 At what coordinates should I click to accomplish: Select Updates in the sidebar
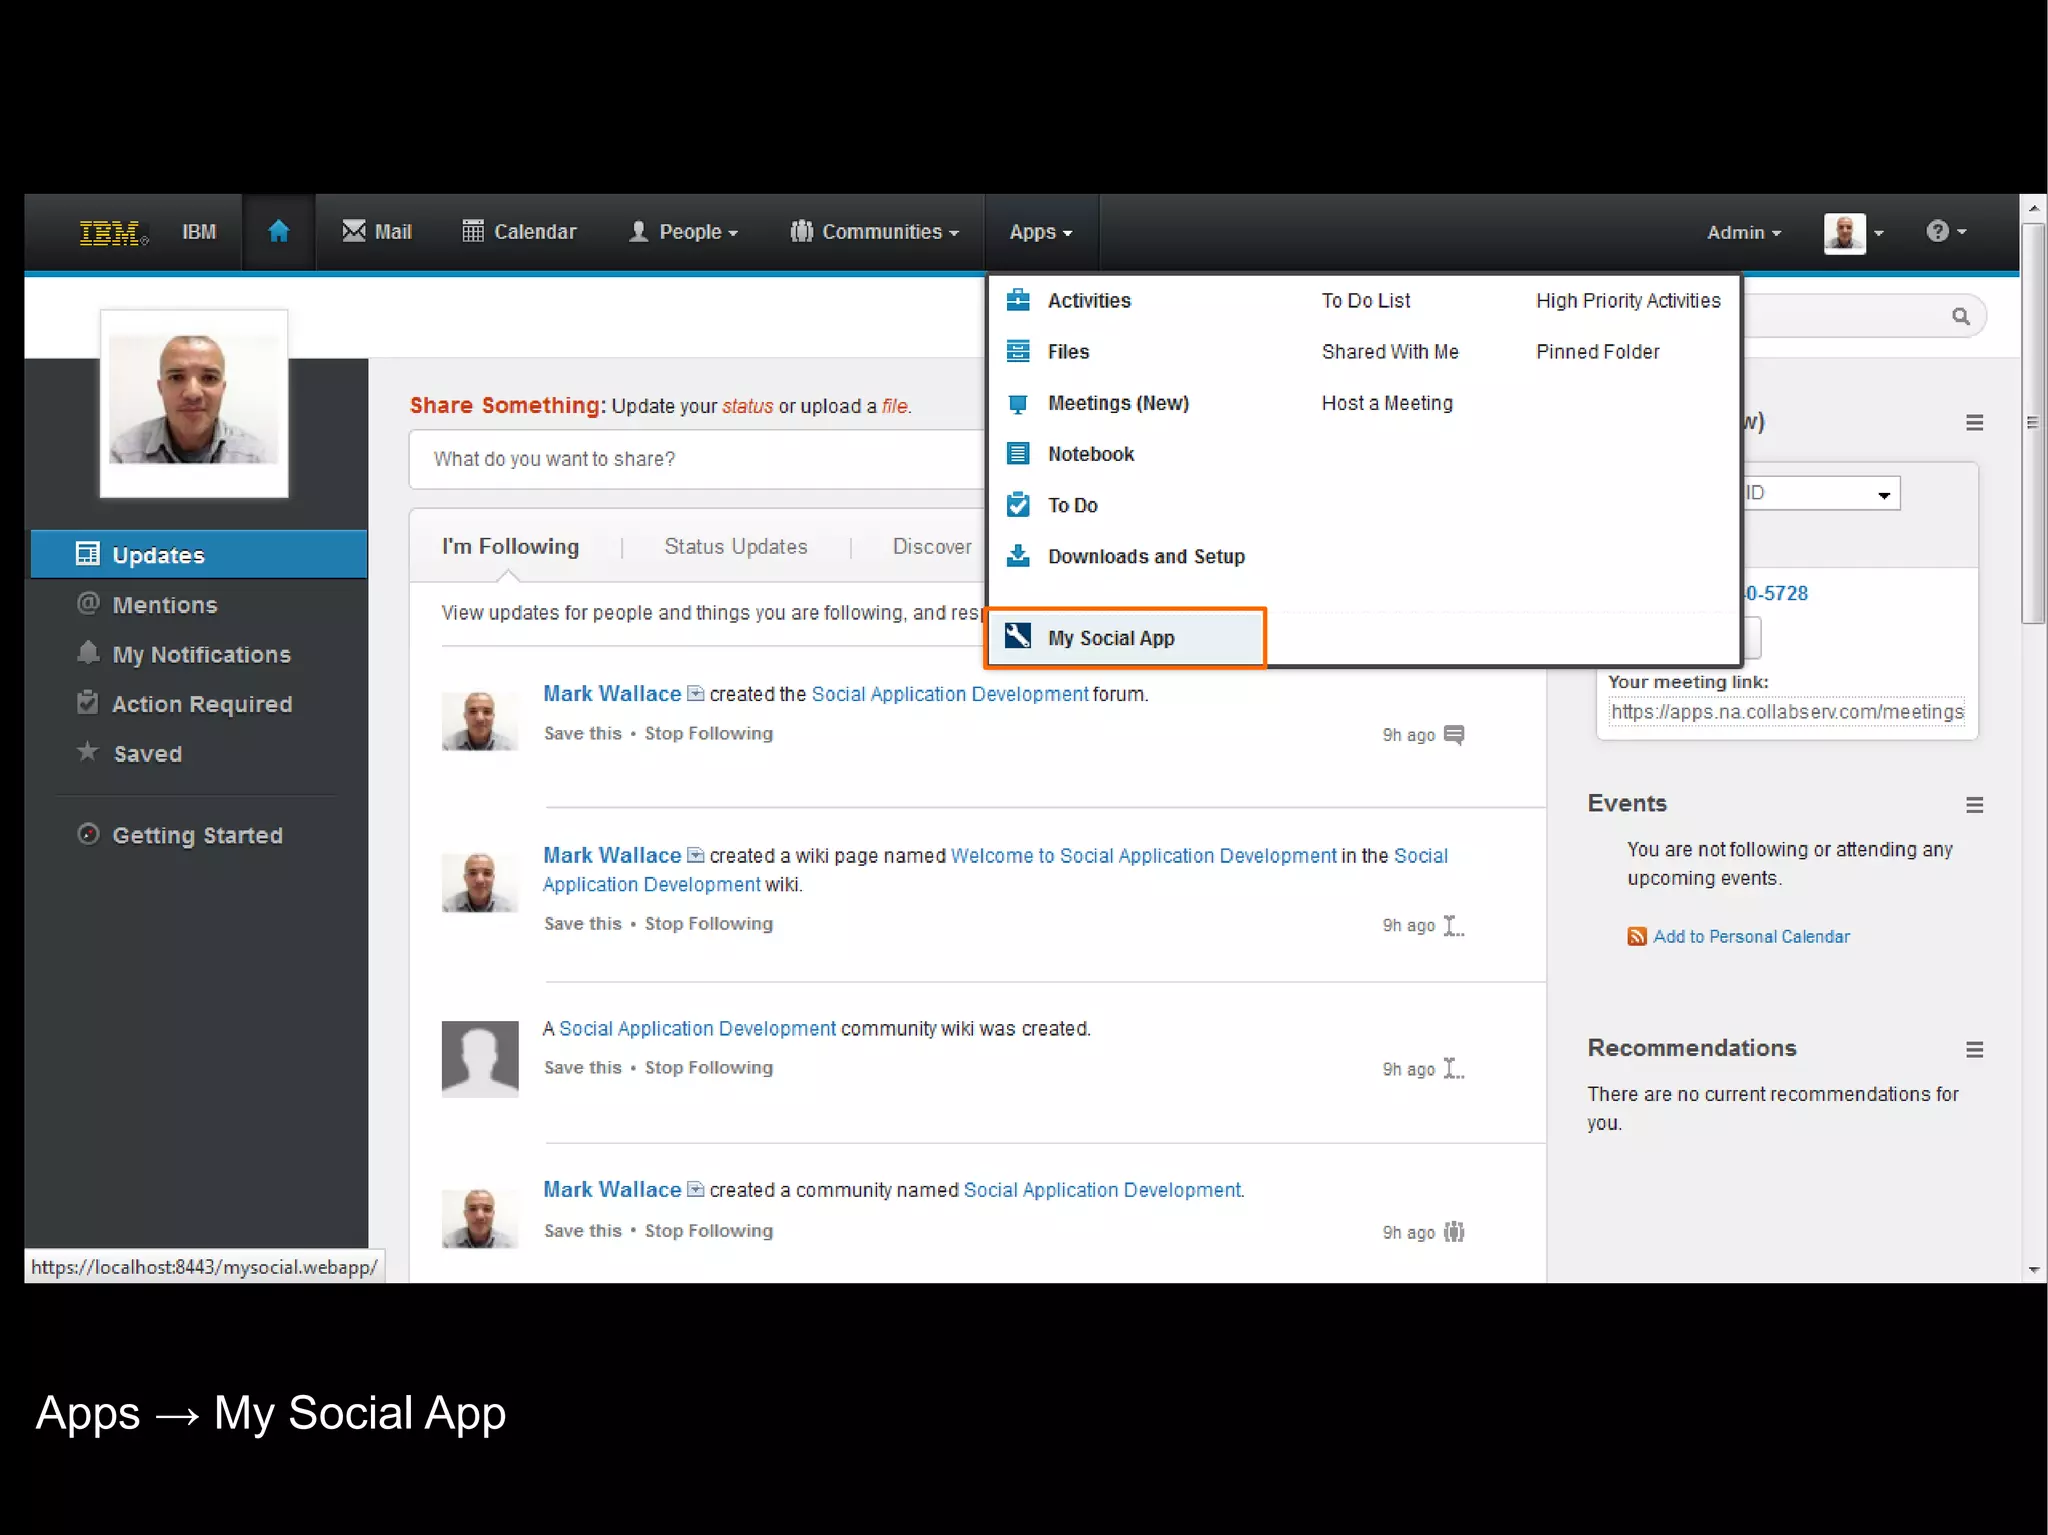[x=199, y=554]
